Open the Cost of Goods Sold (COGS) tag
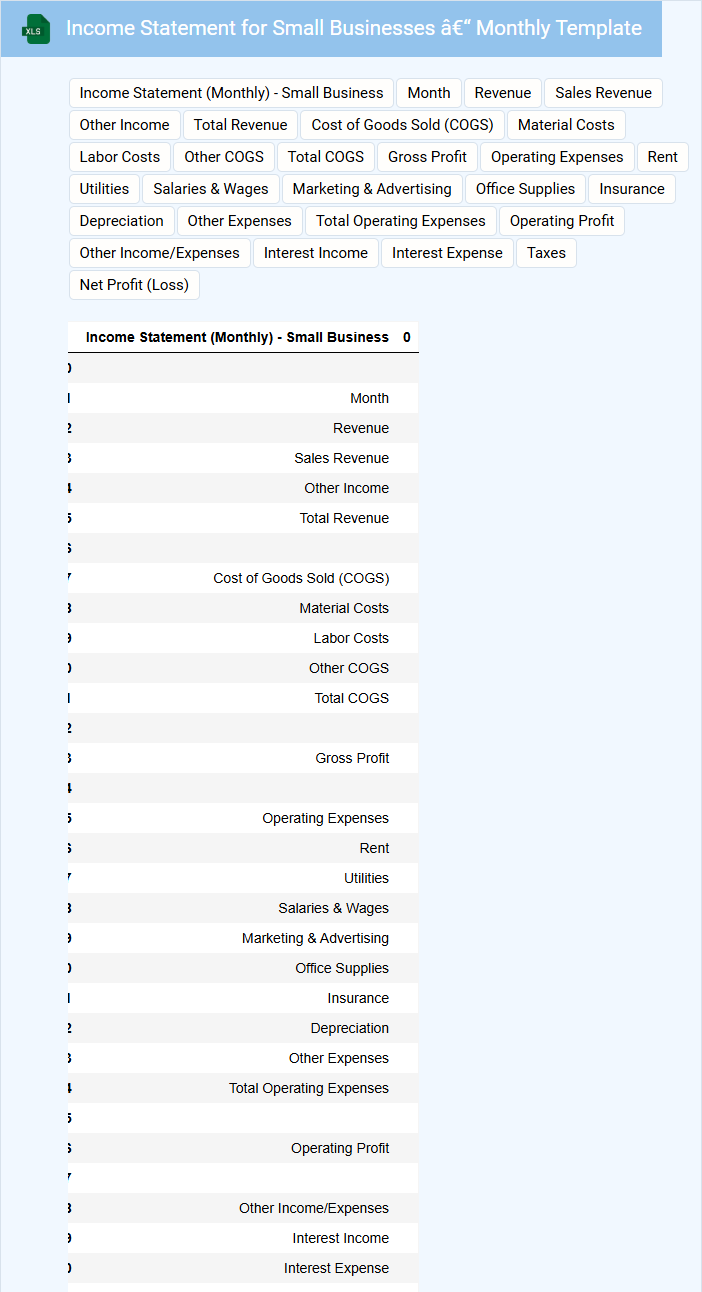The image size is (702, 1292). [x=402, y=125]
